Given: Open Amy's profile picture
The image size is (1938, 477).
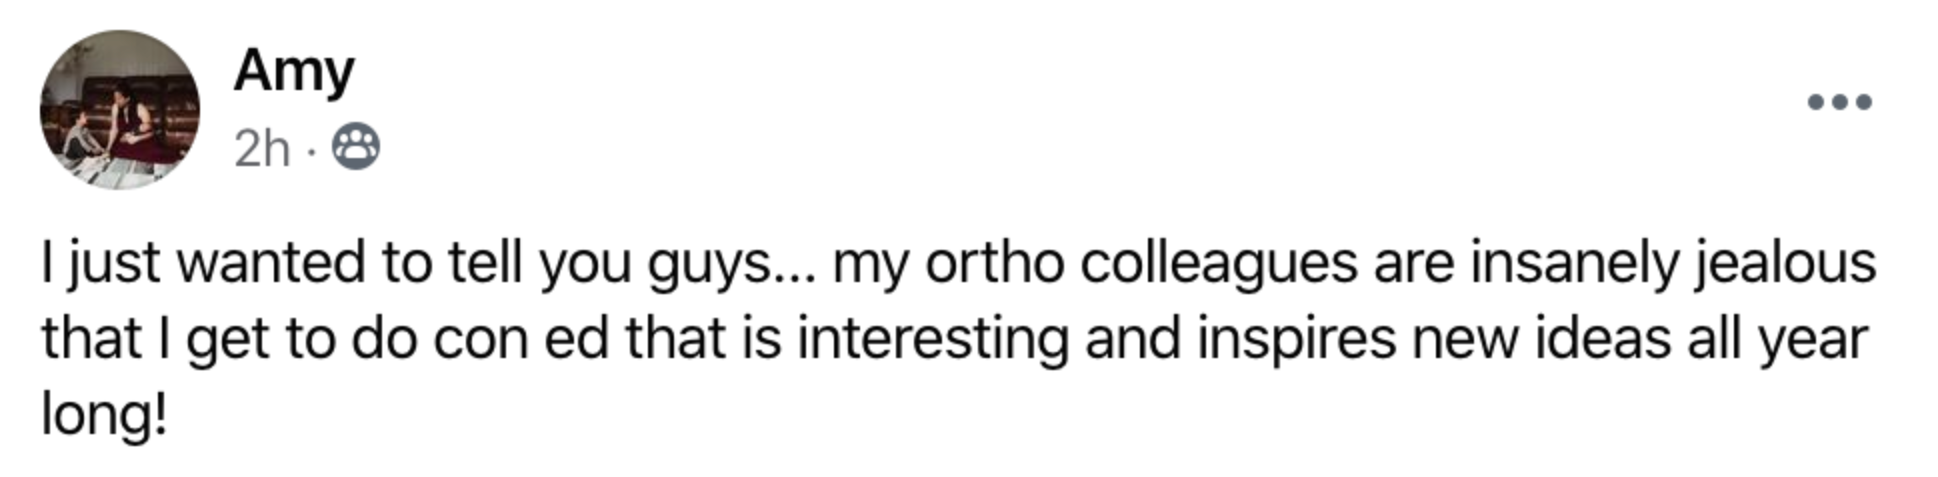Looking at the screenshot, I should pos(120,110).
